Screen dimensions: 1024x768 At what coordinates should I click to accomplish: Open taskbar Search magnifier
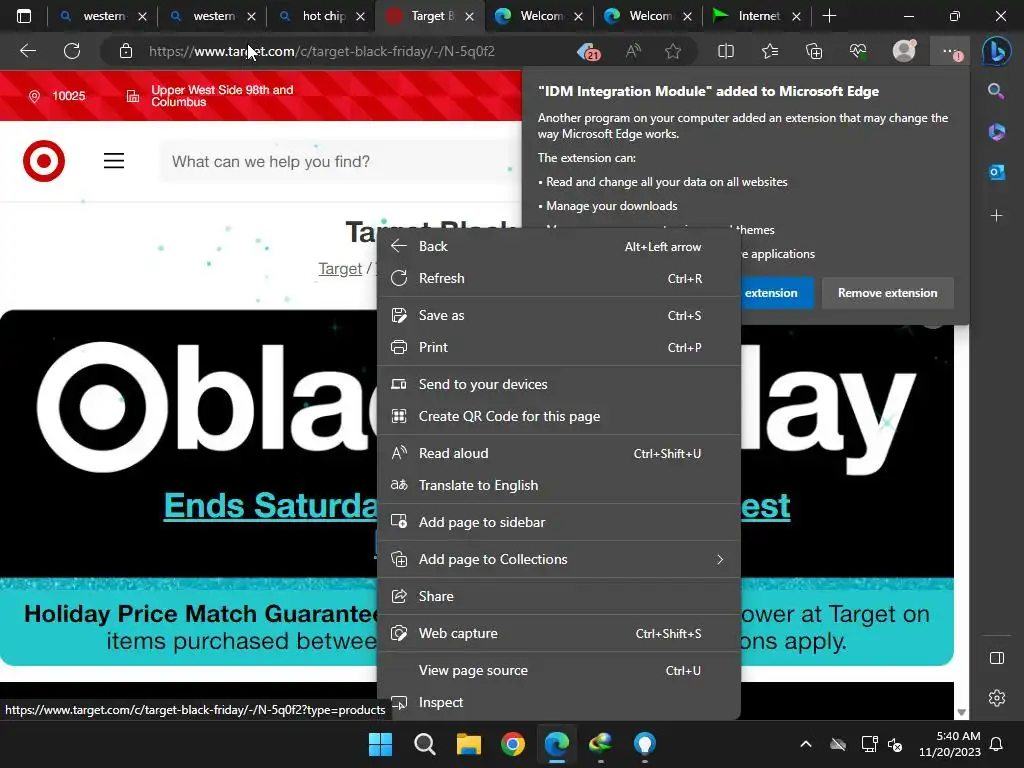click(x=424, y=744)
